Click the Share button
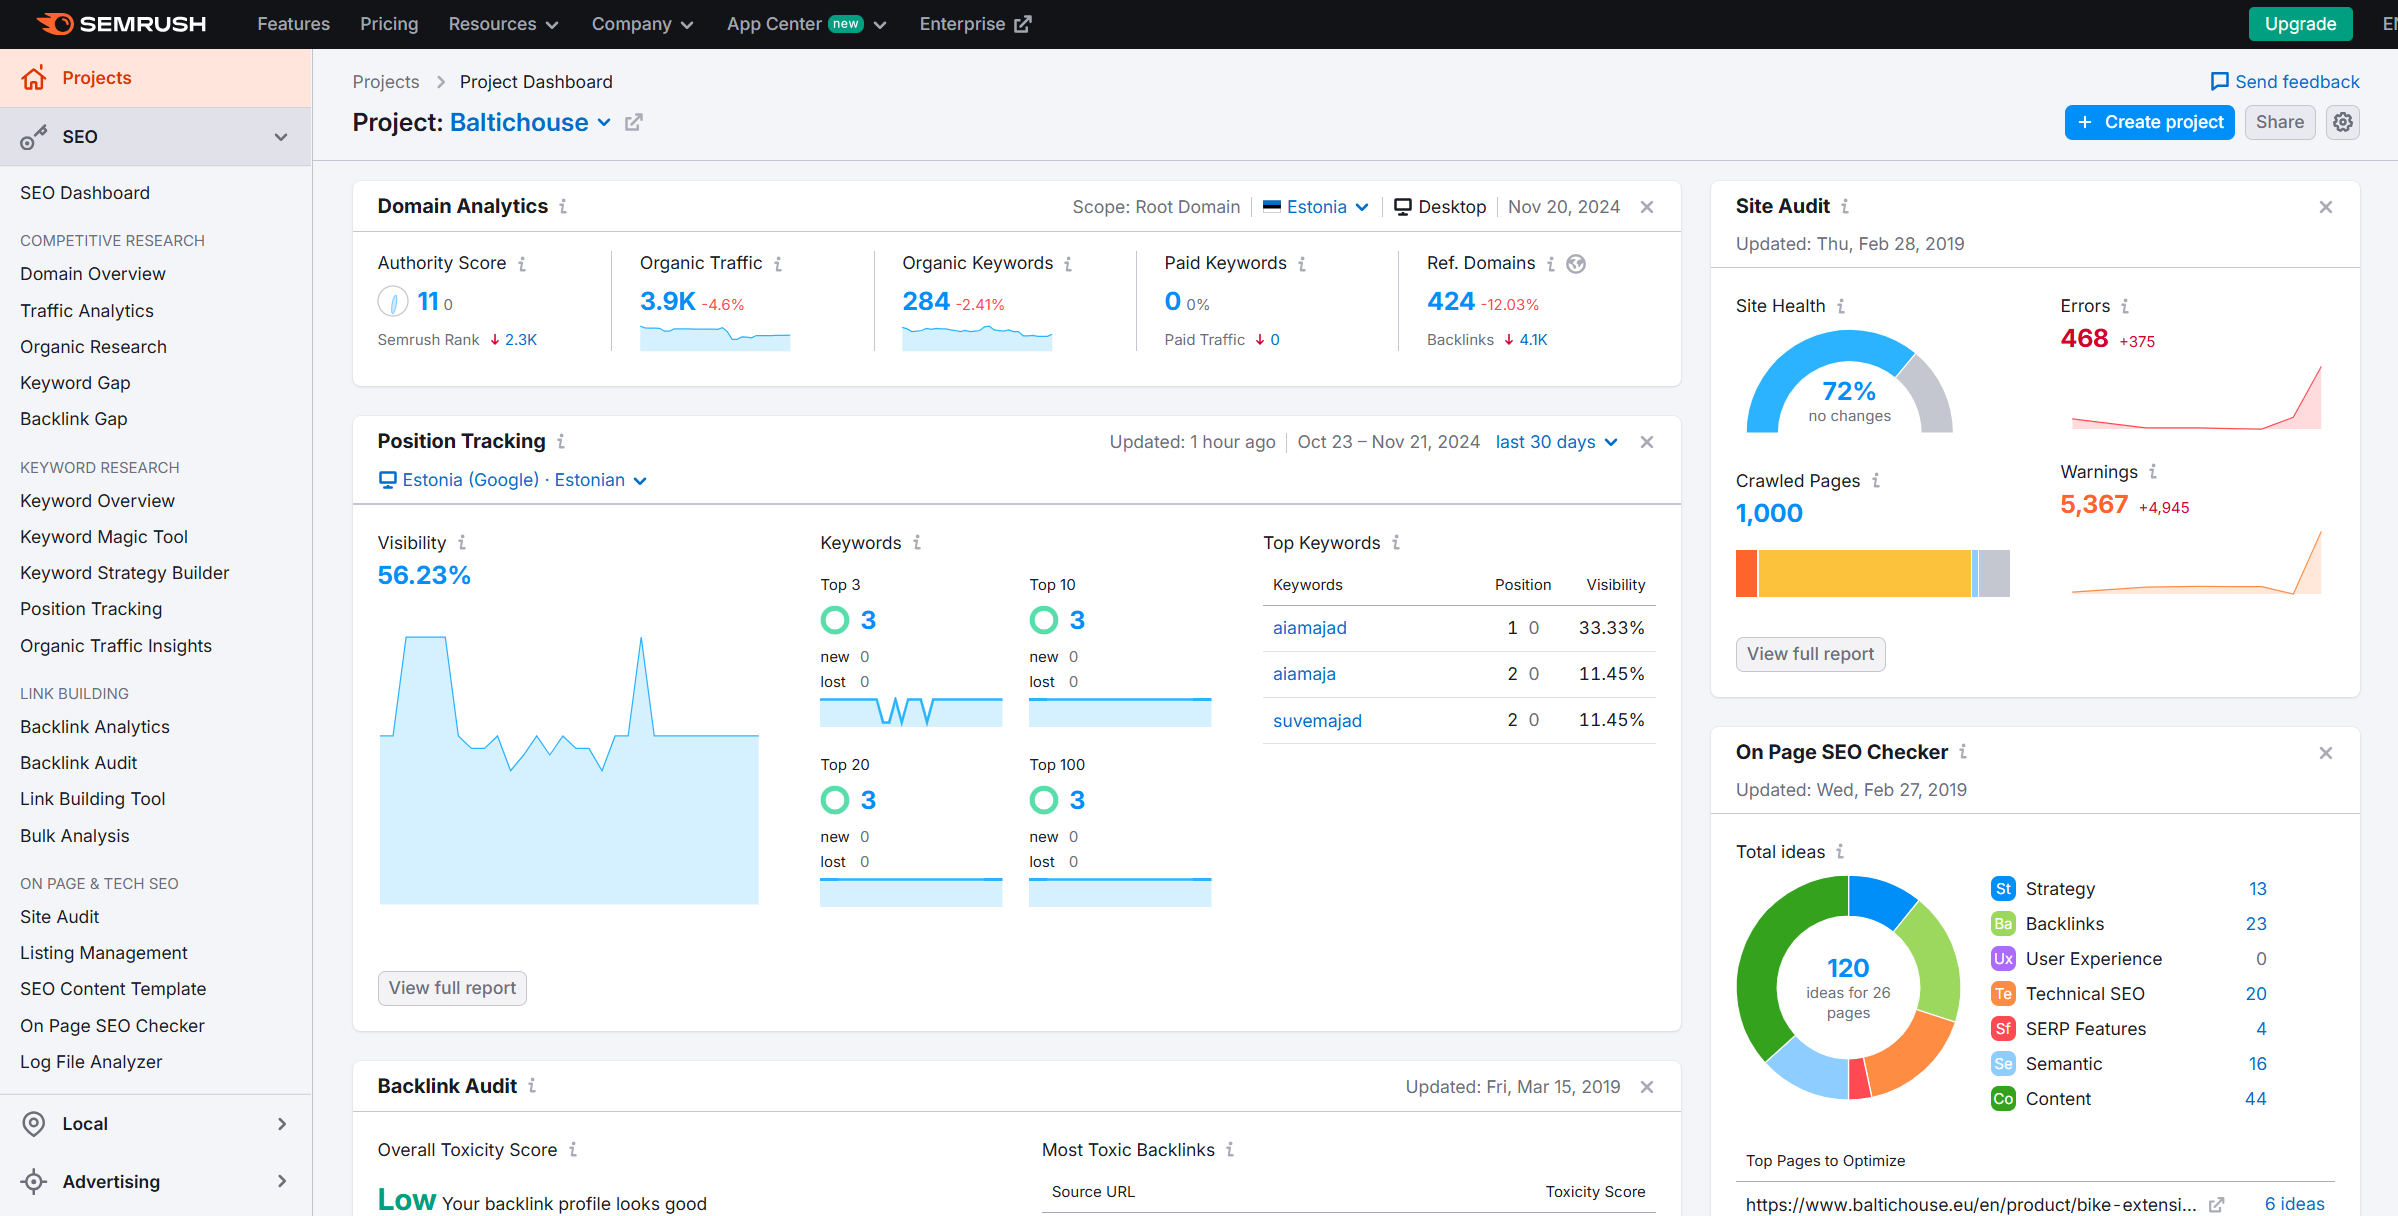 (x=2279, y=122)
